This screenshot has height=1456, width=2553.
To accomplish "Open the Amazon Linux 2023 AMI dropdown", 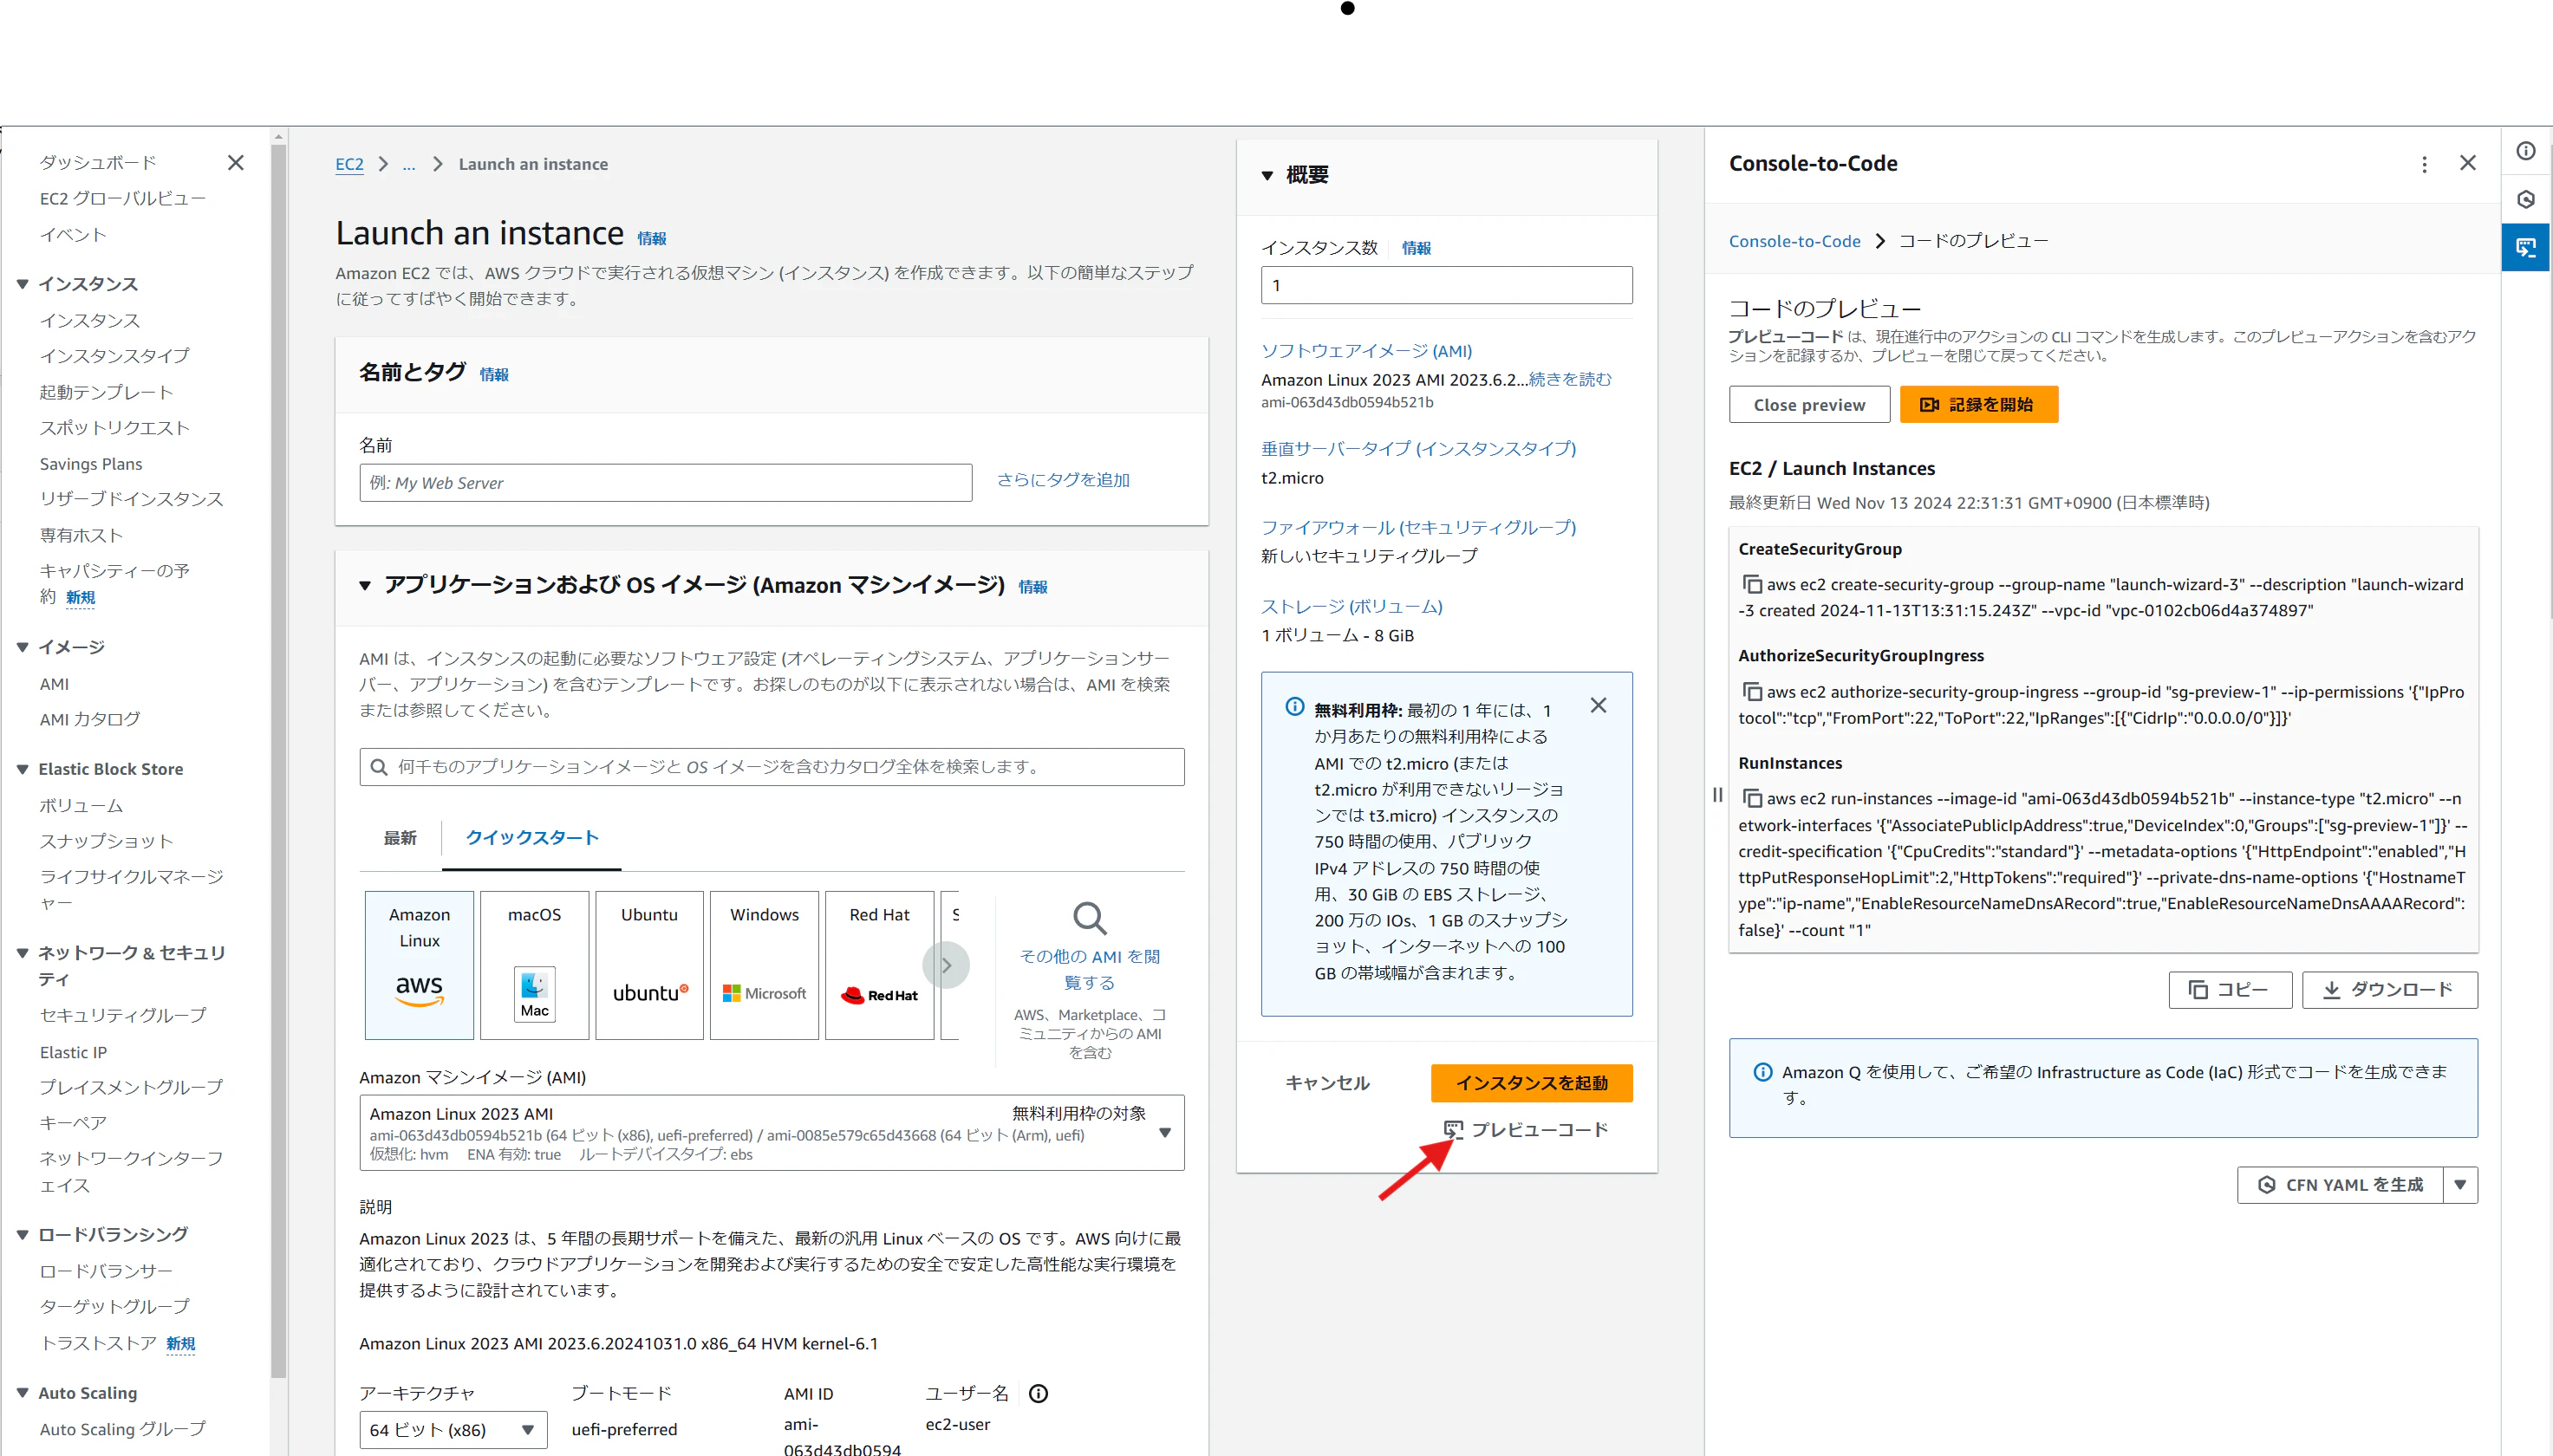I will [772, 1133].
